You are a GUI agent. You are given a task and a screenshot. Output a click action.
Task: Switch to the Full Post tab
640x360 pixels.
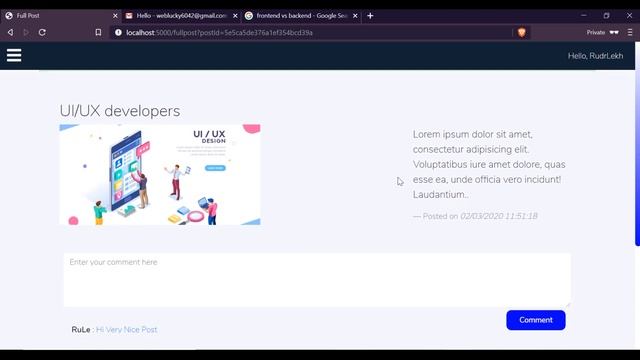click(60, 16)
